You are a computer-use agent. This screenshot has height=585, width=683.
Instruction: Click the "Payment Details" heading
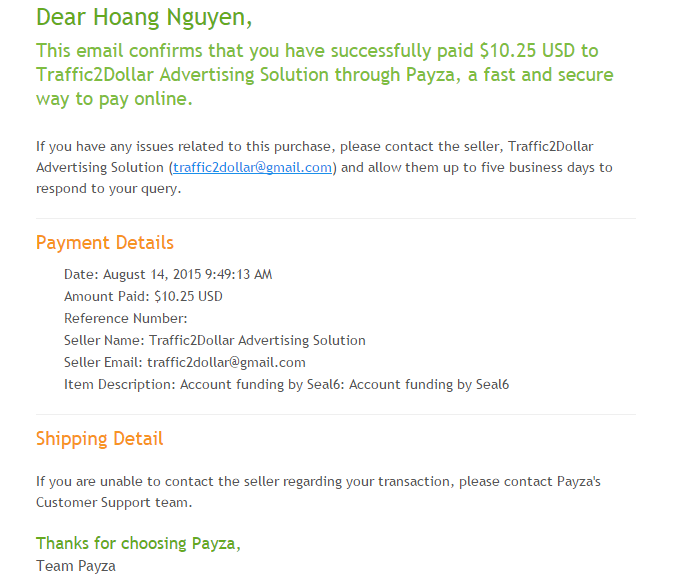105,243
